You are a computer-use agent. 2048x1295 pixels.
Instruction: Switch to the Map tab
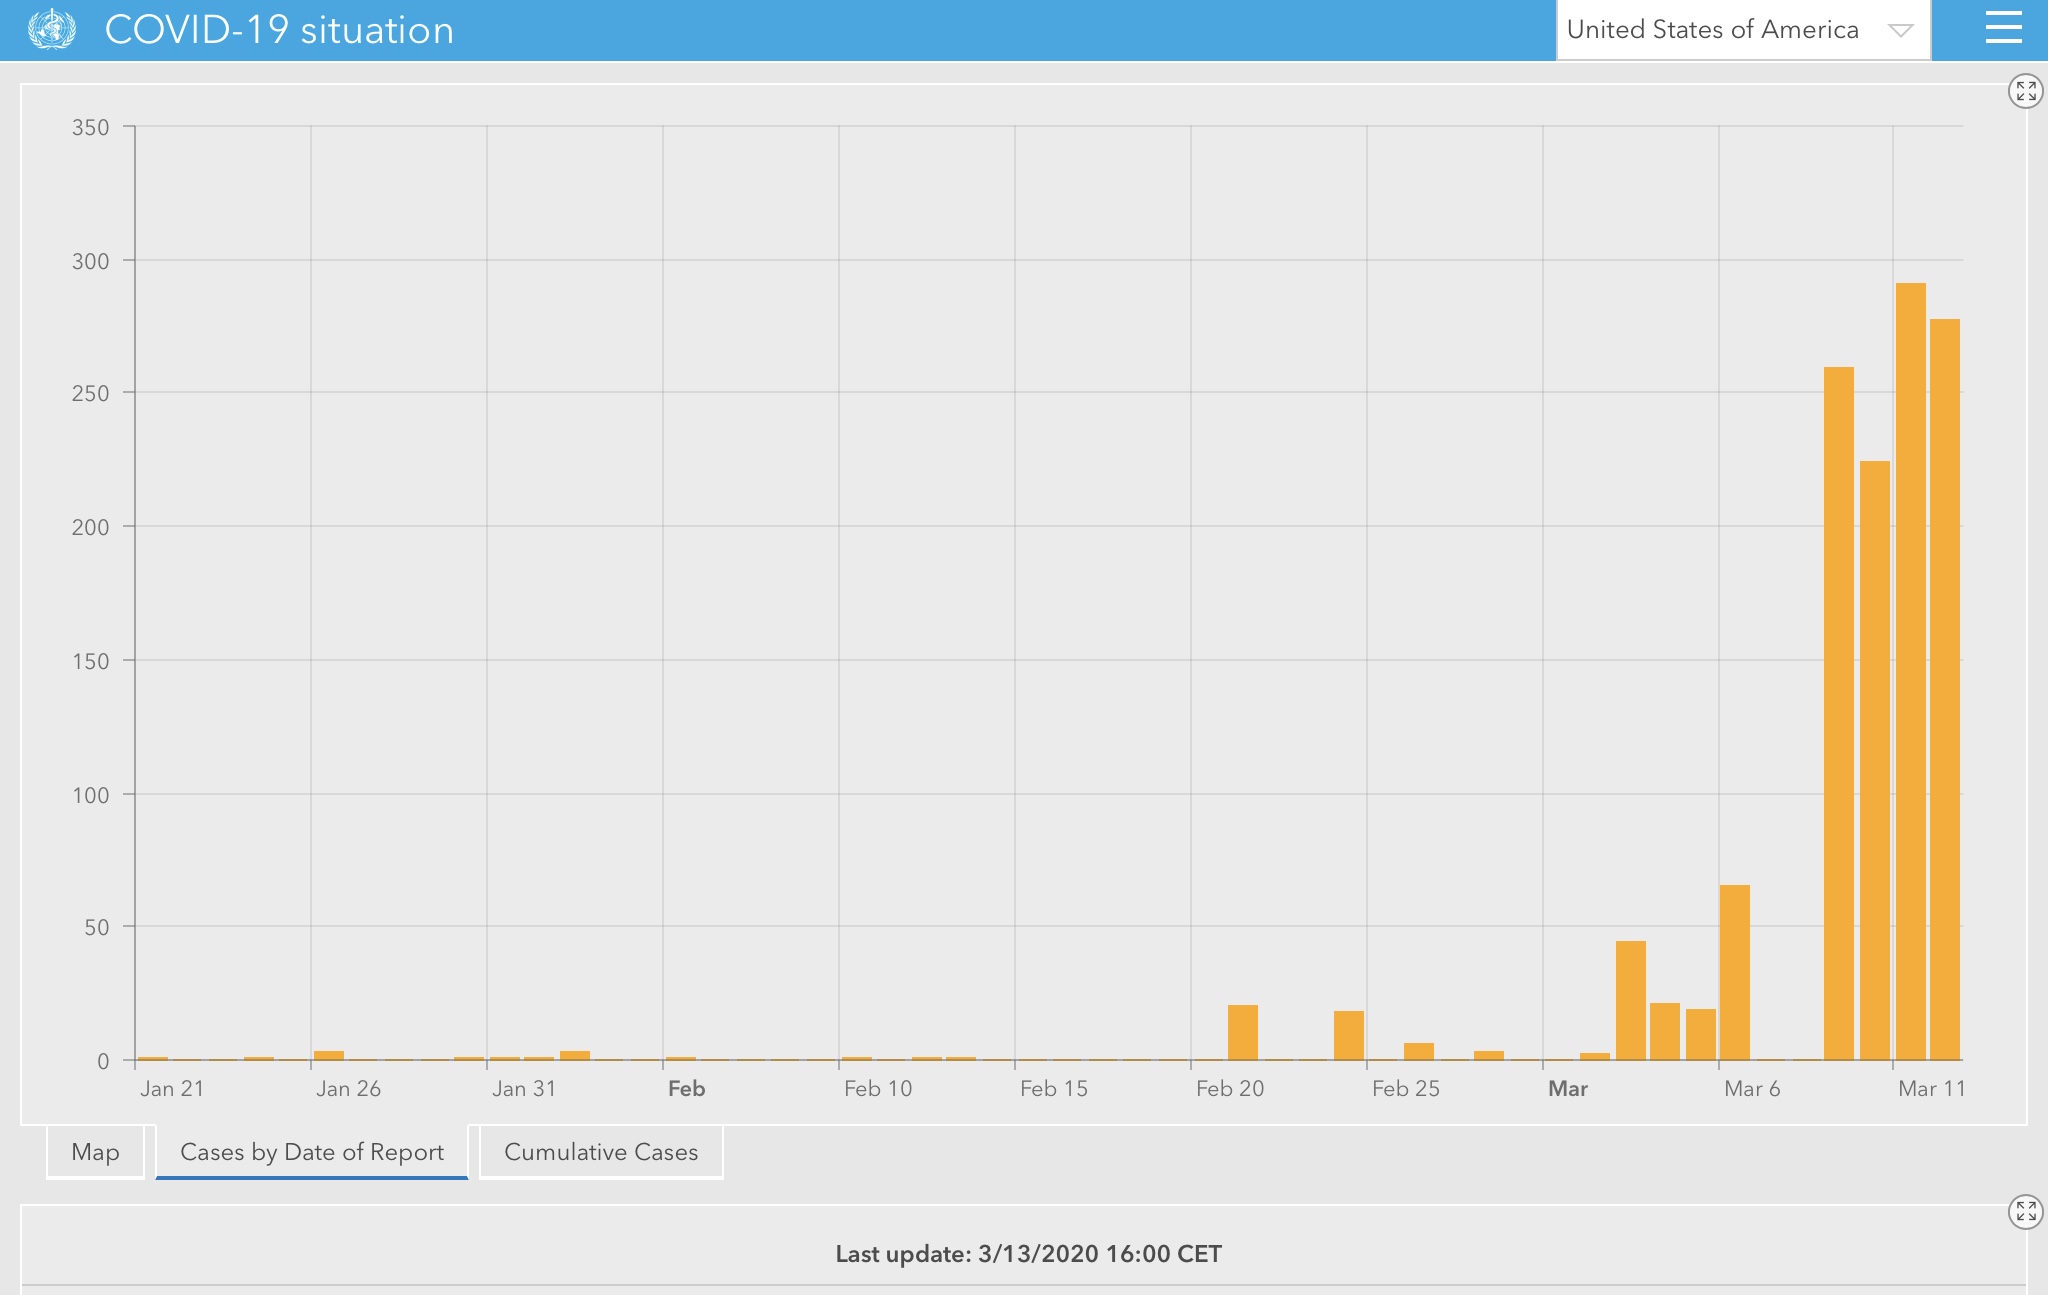pyautogui.click(x=96, y=1152)
